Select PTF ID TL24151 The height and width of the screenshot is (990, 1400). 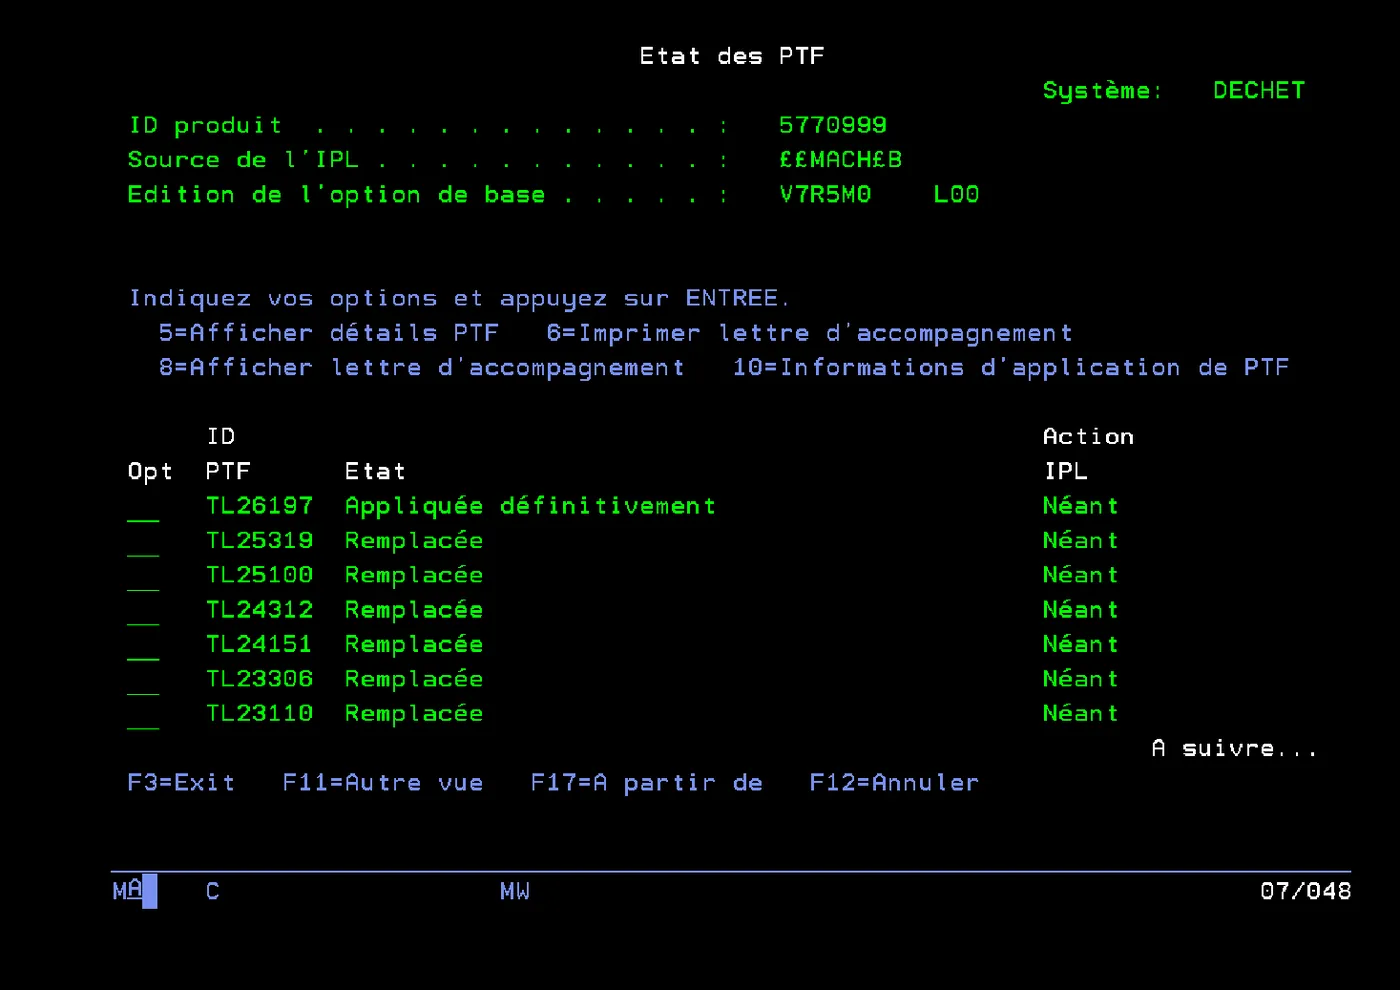260,644
